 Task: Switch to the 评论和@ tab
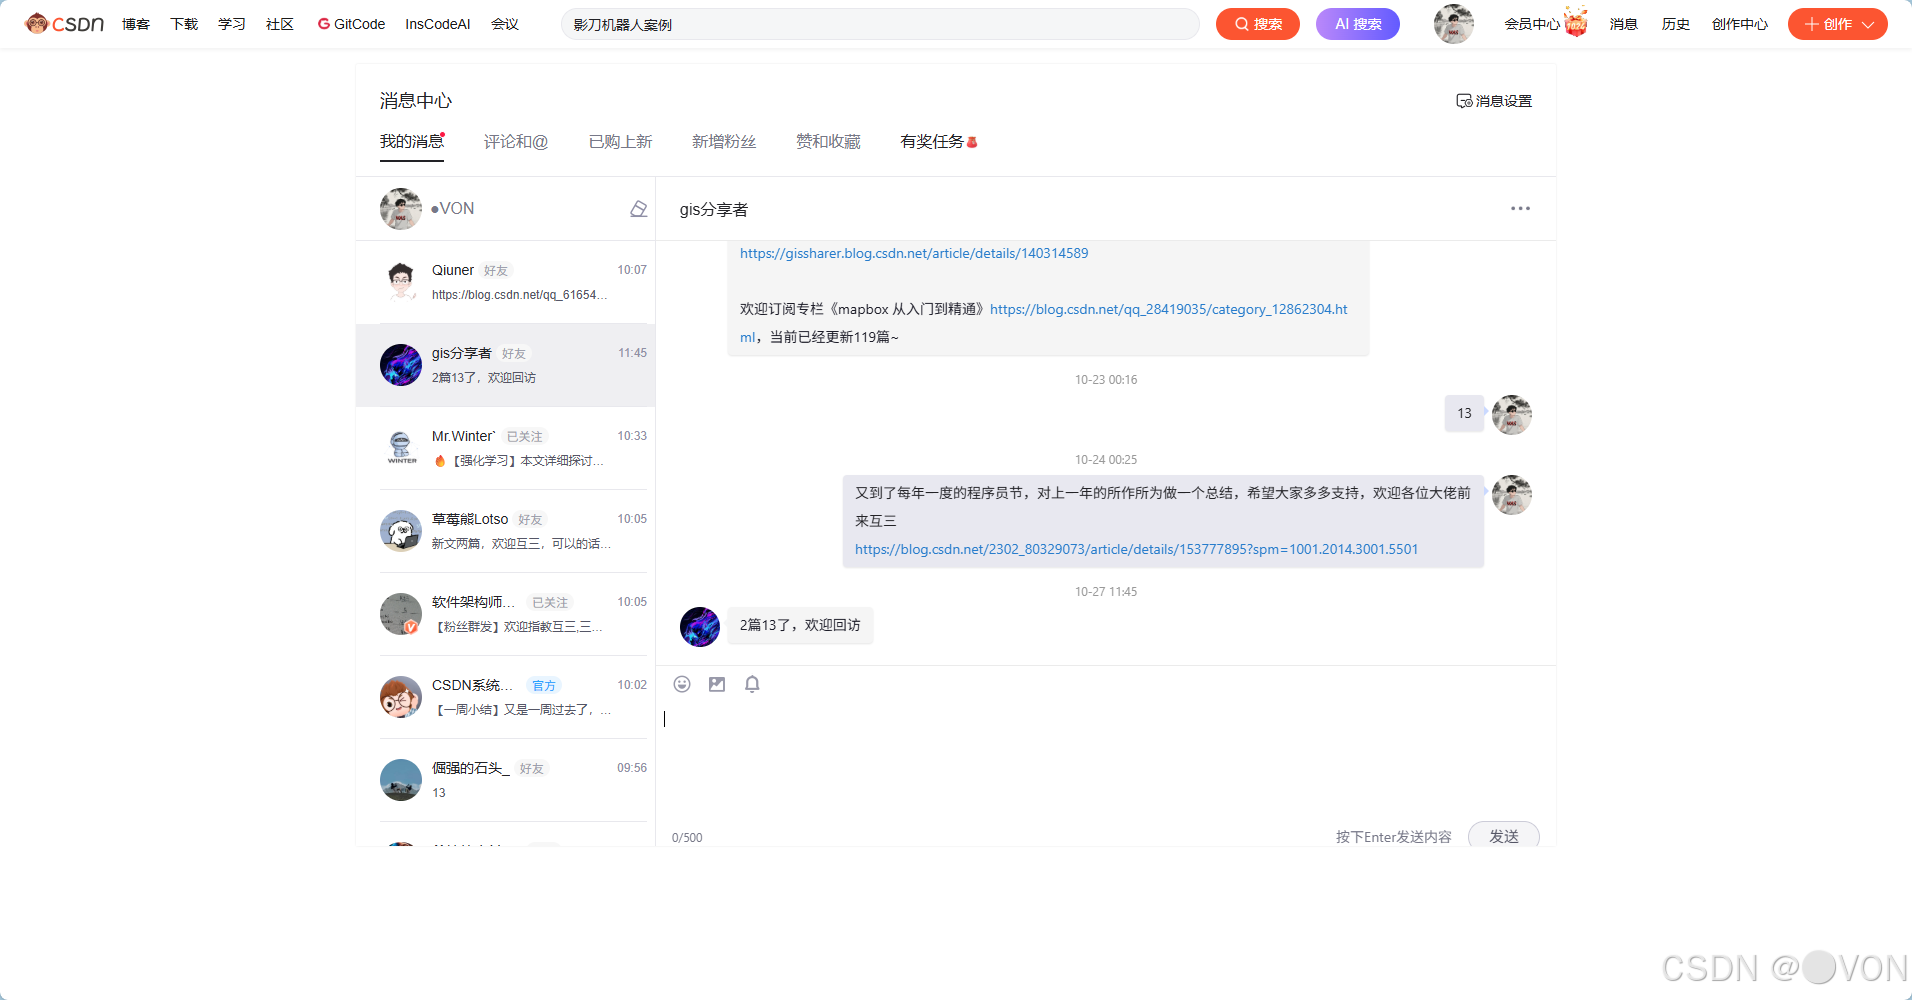[516, 141]
